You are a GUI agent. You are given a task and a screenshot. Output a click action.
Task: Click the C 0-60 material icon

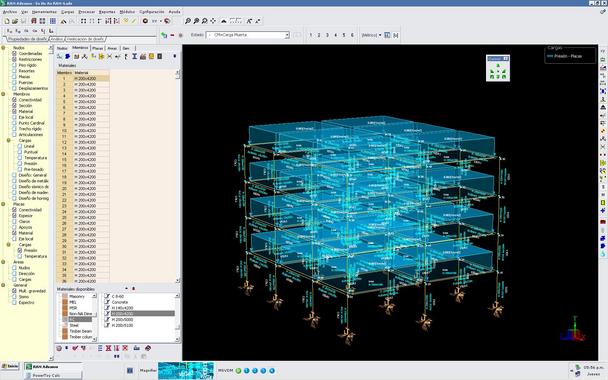tap(107, 296)
